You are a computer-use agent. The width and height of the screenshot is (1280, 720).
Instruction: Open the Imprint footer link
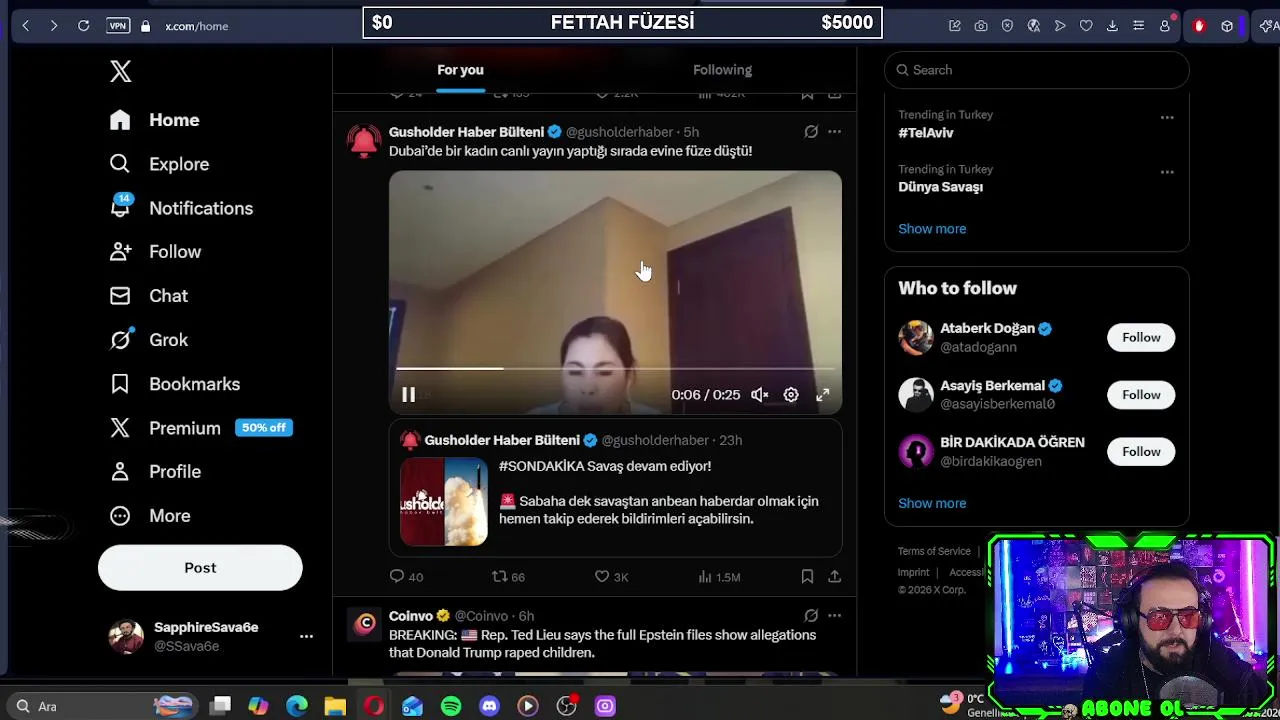(913, 572)
